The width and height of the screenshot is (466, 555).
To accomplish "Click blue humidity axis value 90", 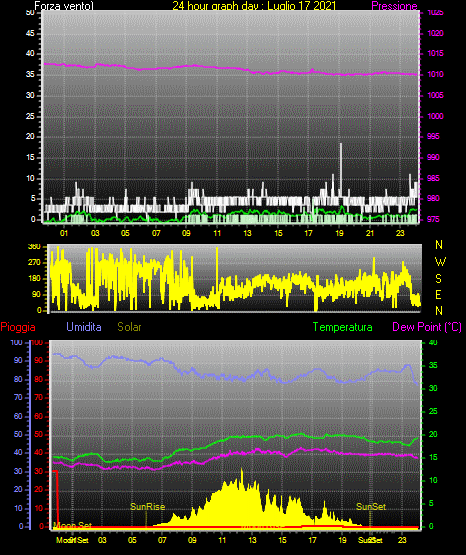I will (18, 360).
